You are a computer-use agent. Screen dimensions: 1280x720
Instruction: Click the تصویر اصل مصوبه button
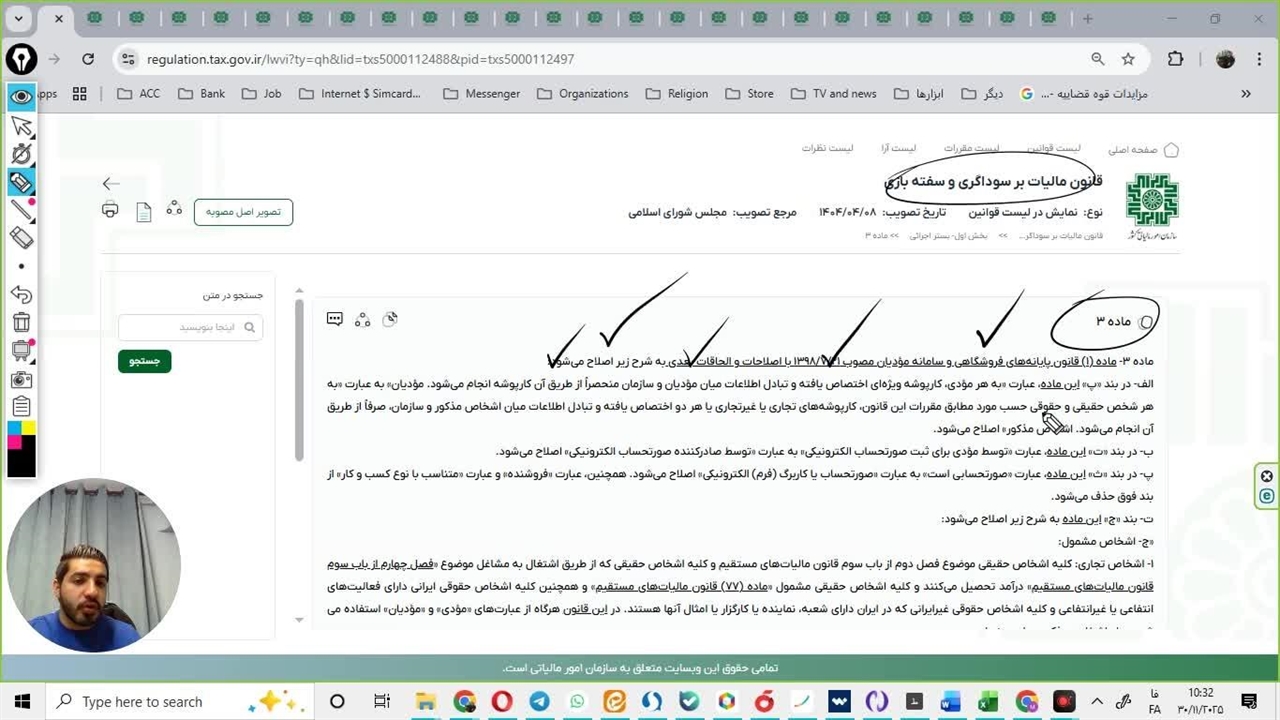coord(243,212)
